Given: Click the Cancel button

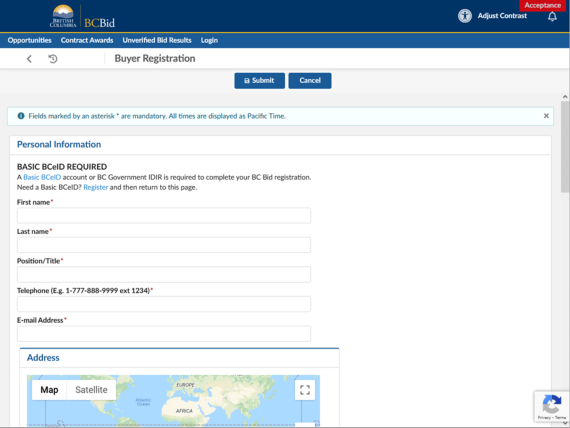Looking at the screenshot, I should click(310, 81).
